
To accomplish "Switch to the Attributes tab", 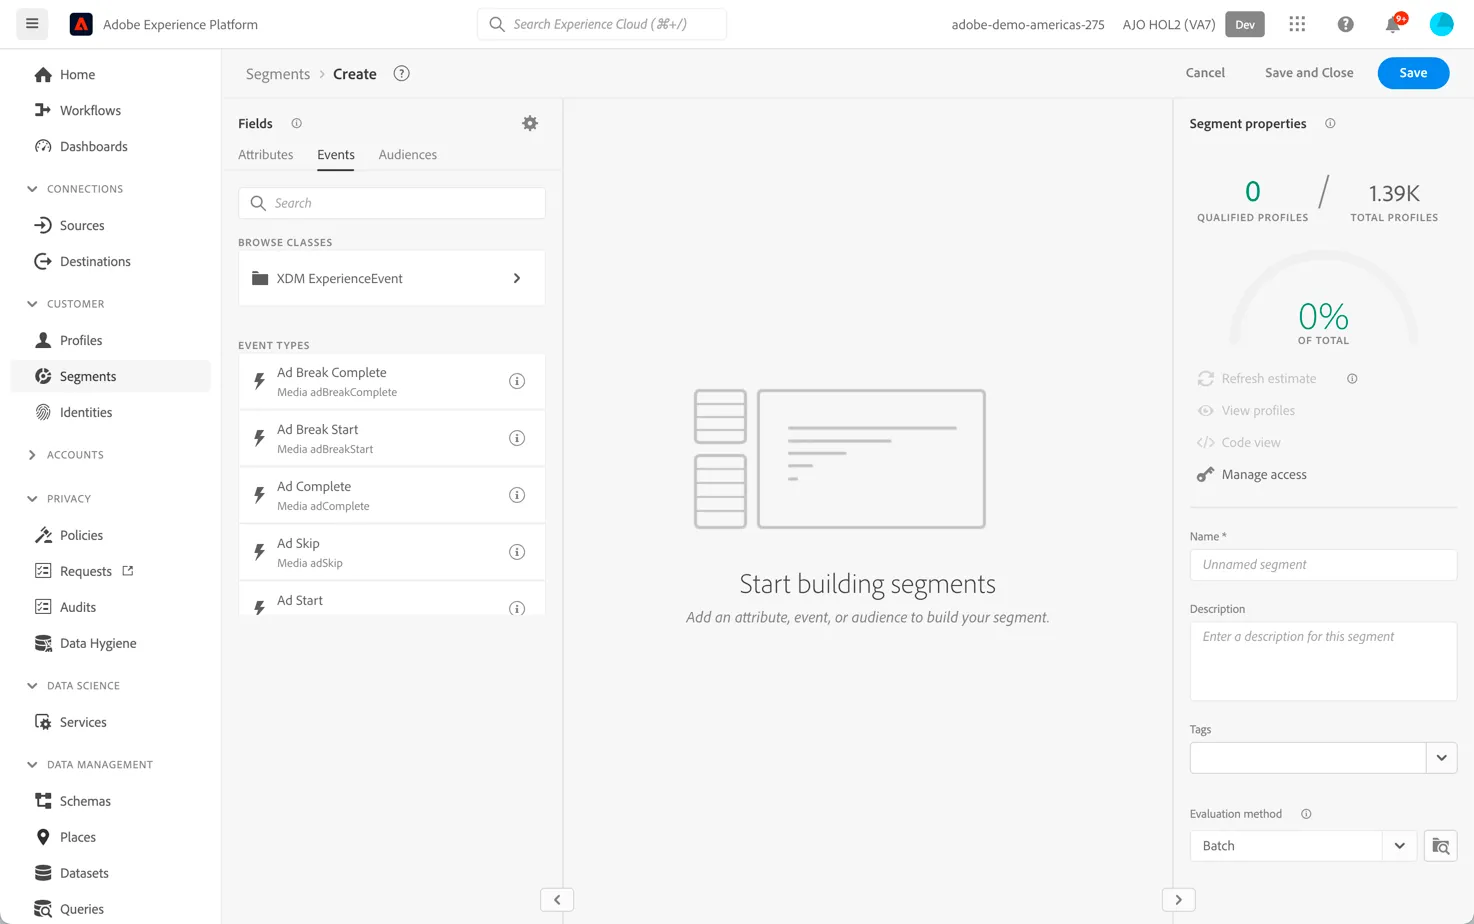I will pyautogui.click(x=266, y=155).
